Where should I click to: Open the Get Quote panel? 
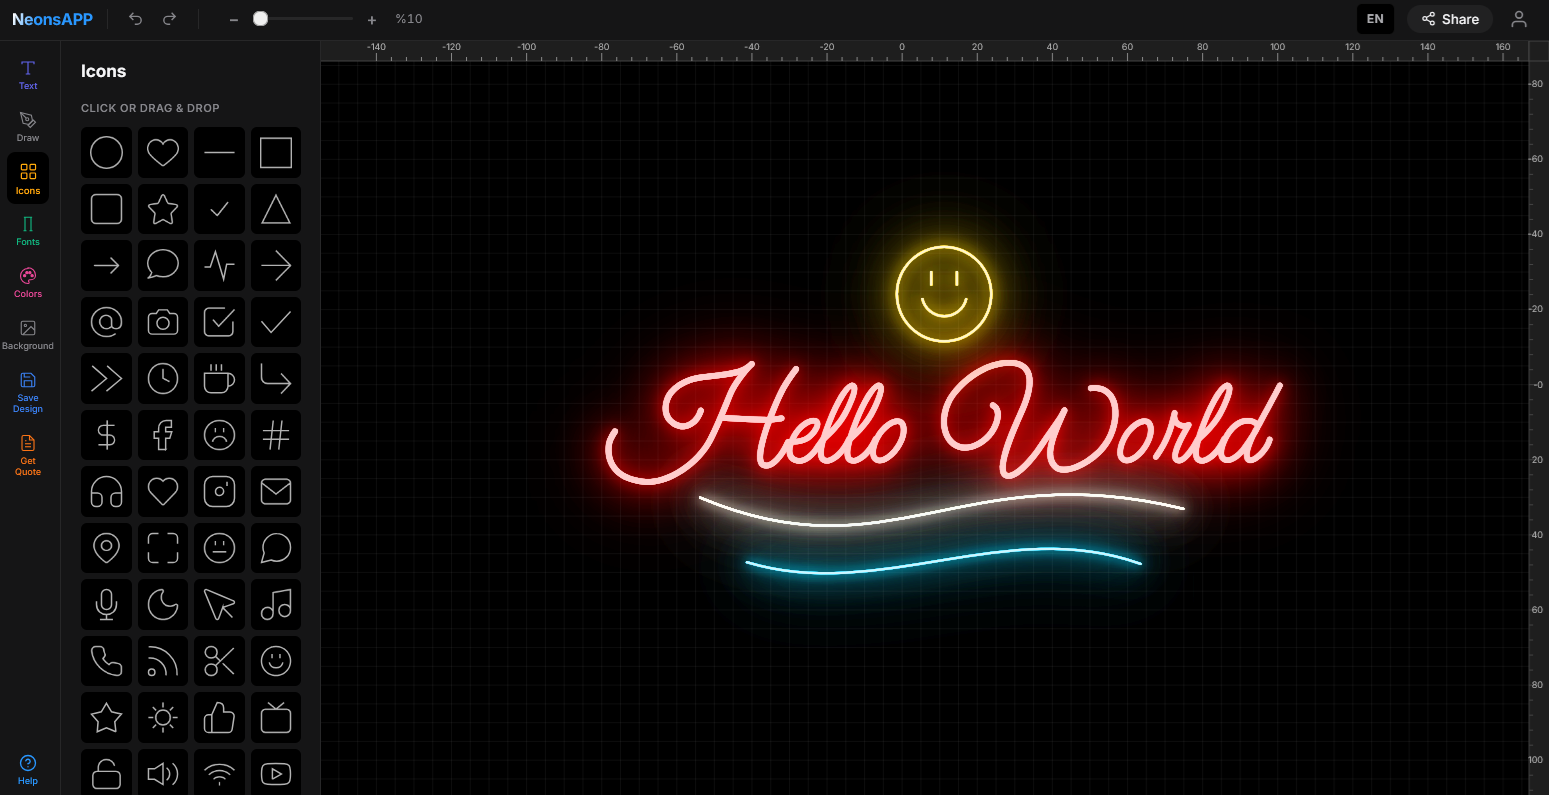point(27,455)
